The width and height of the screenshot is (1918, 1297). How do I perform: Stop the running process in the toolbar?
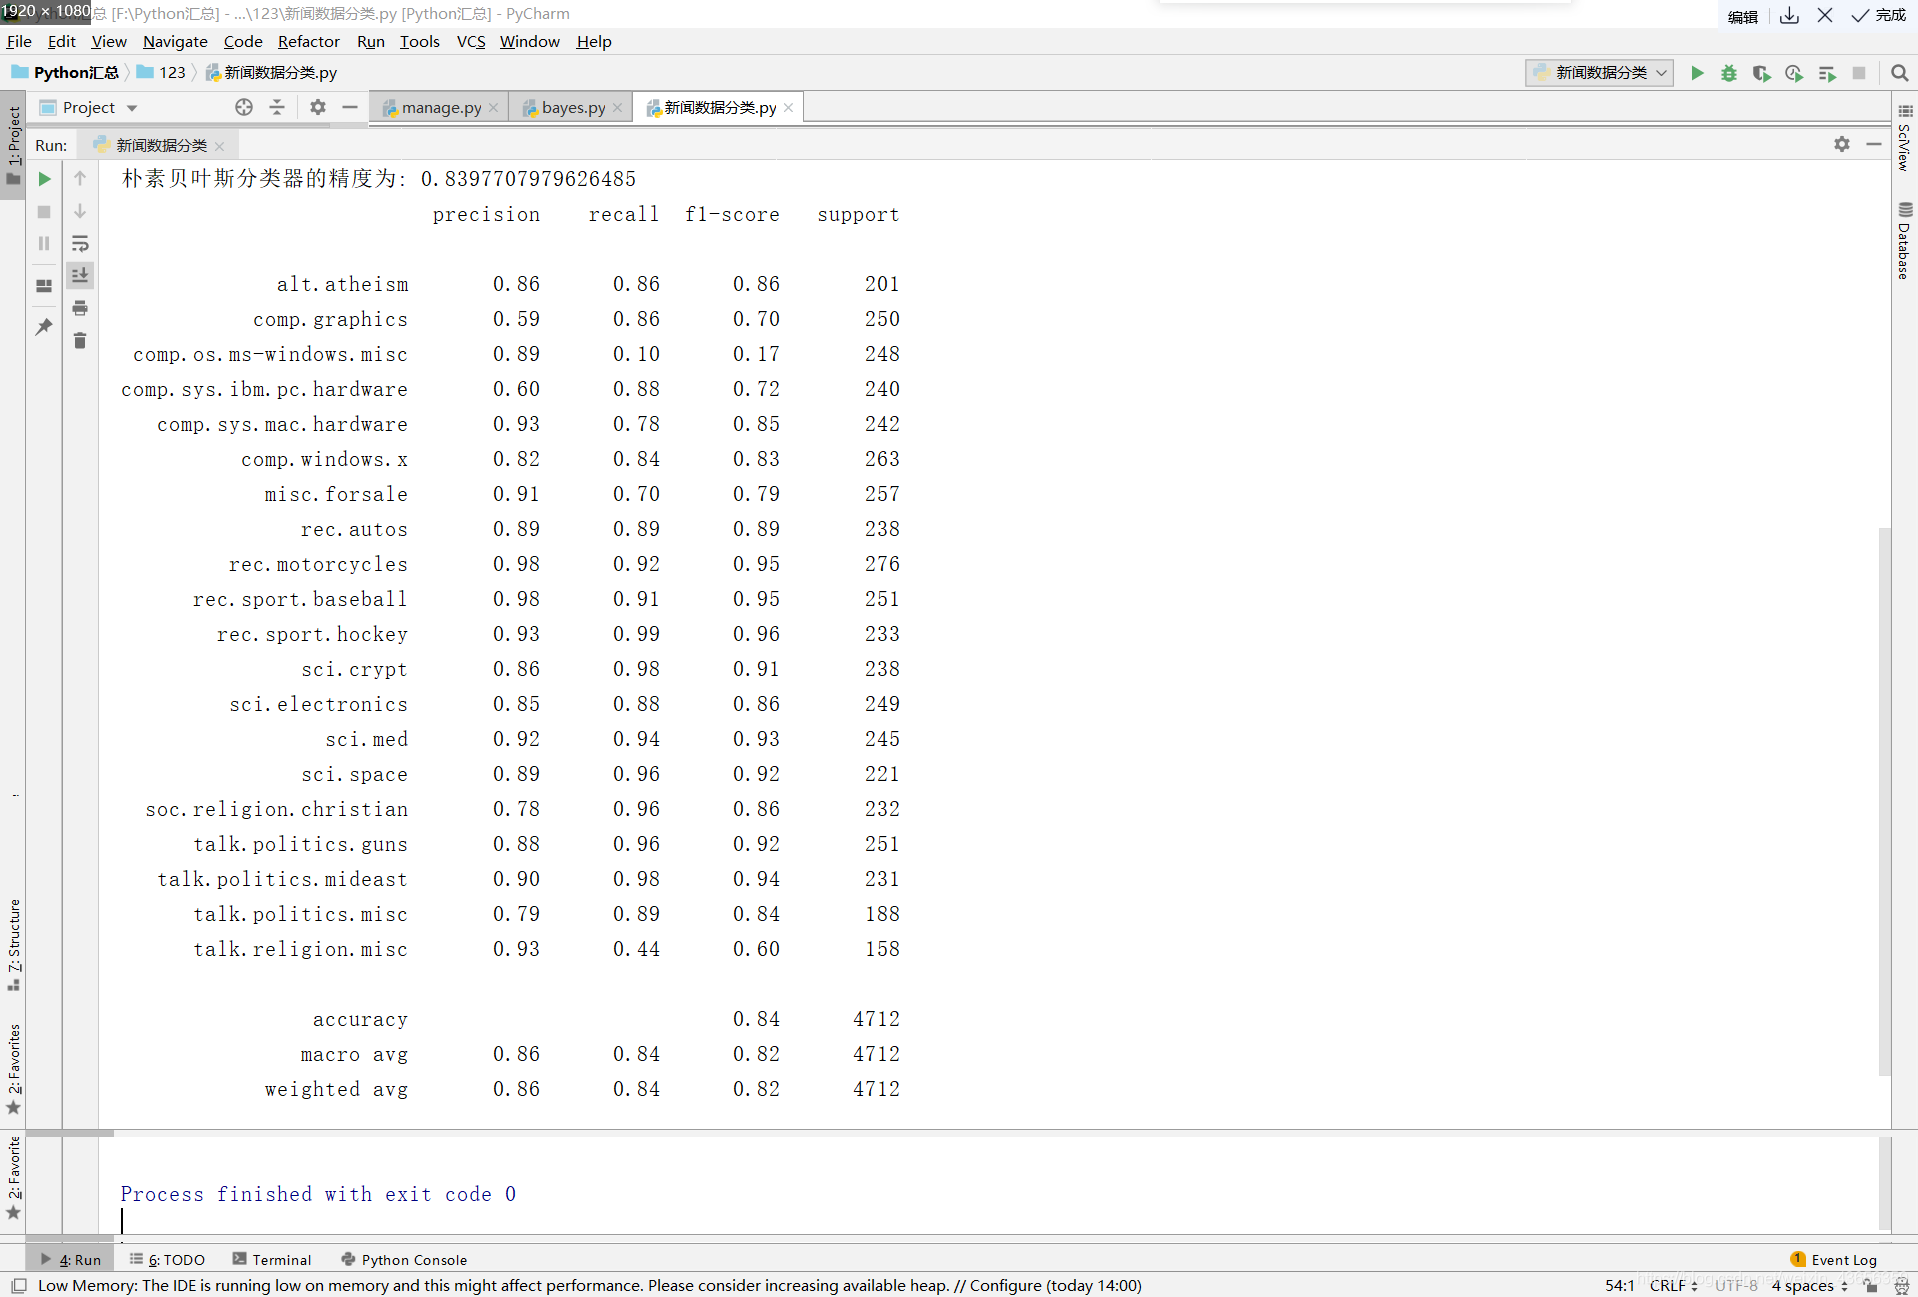pyautogui.click(x=1859, y=73)
